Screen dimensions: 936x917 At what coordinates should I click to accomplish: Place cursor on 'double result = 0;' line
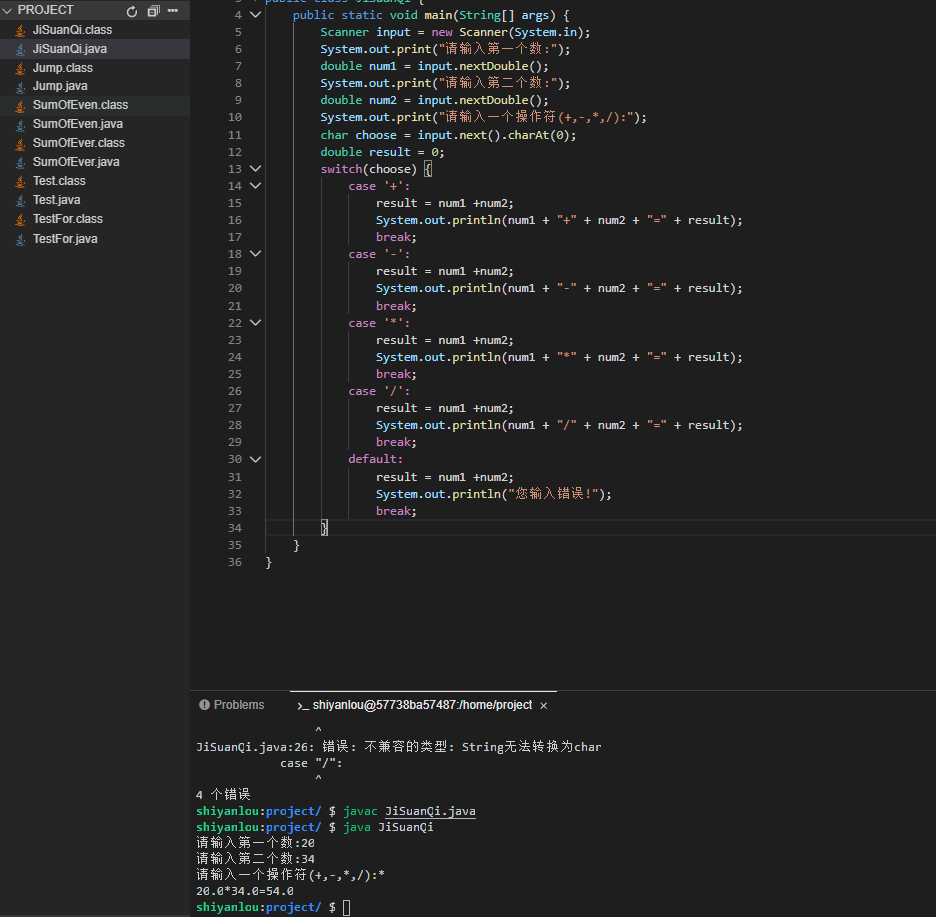point(382,152)
